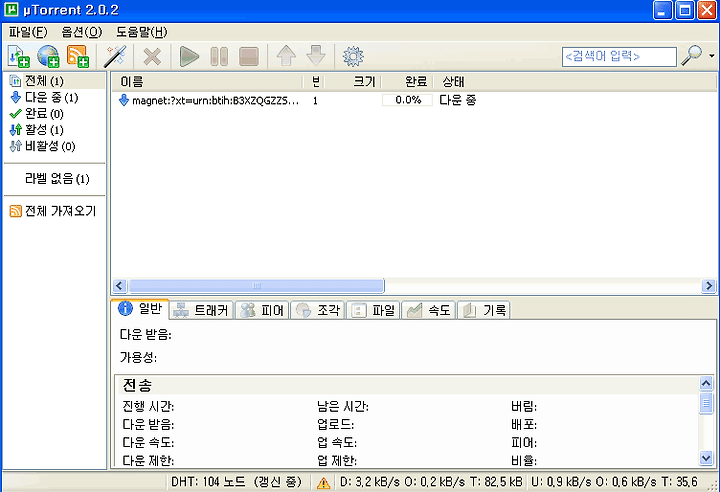Click the detail pane vertical scrollbar thumb

pyautogui.click(x=706, y=403)
